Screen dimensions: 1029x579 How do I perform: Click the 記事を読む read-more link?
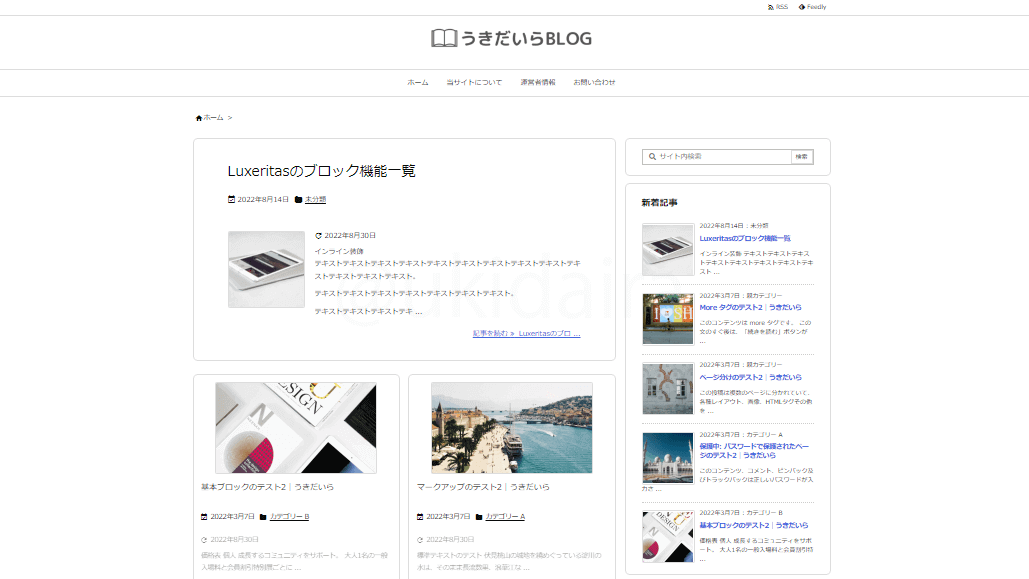pos(526,333)
